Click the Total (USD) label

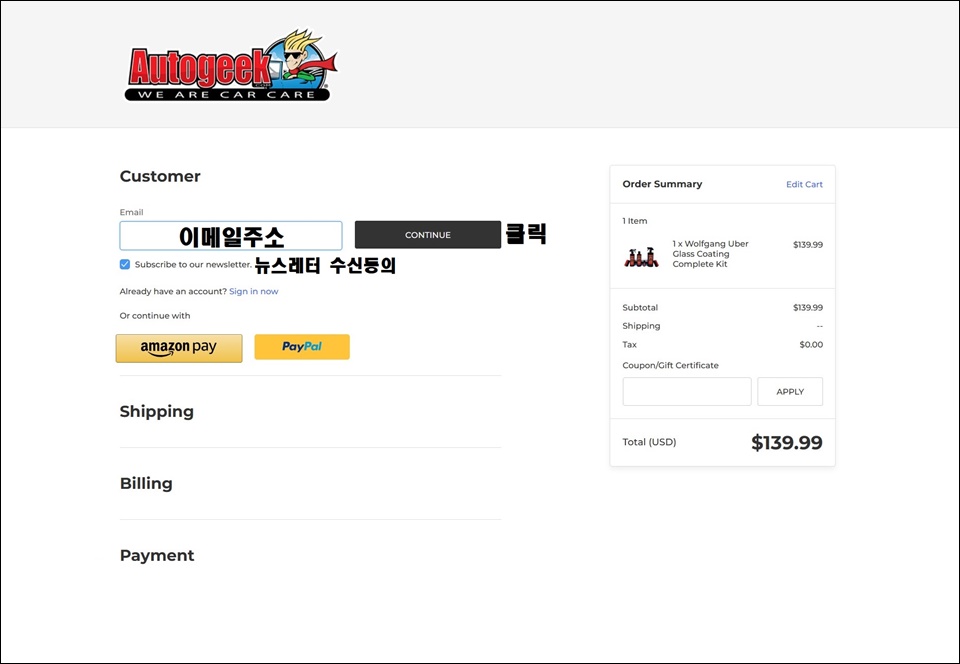pyautogui.click(x=650, y=442)
